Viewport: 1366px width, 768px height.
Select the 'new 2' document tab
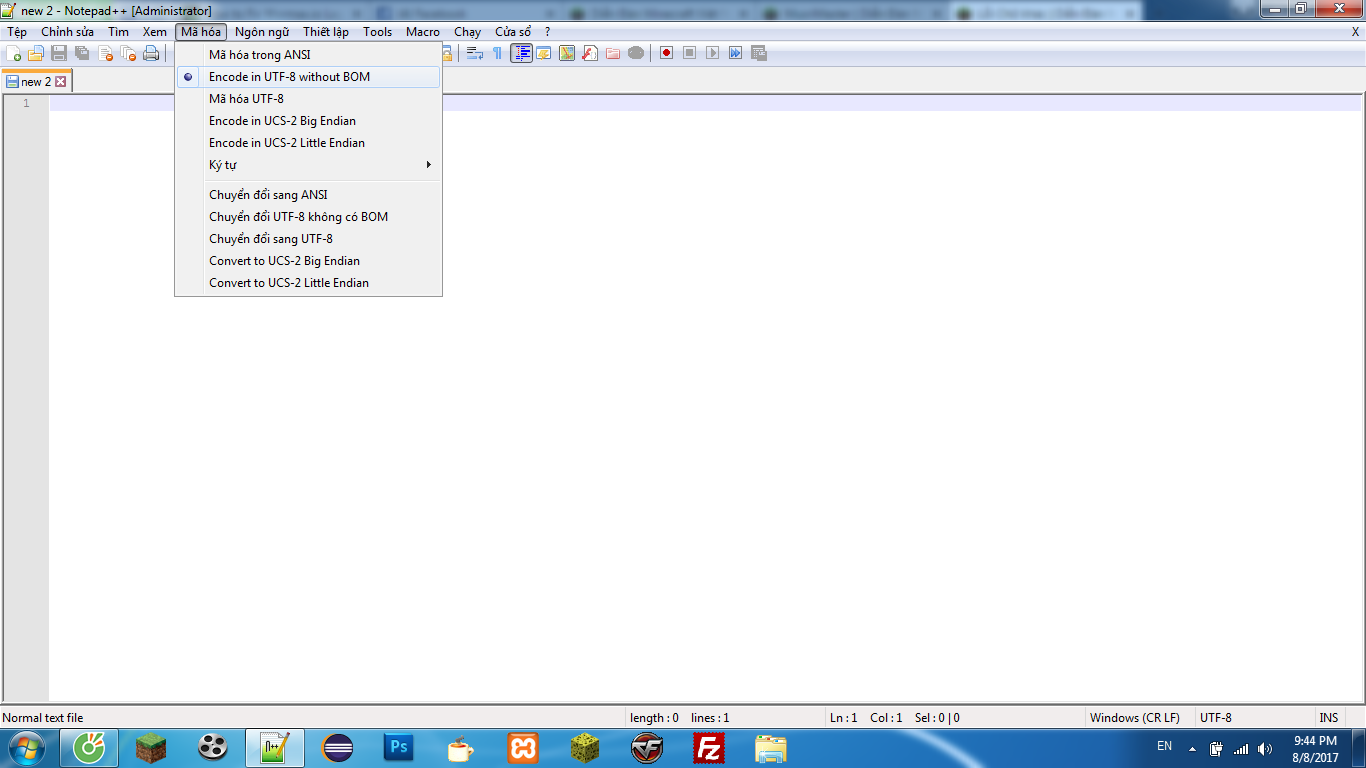pos(36,82)
